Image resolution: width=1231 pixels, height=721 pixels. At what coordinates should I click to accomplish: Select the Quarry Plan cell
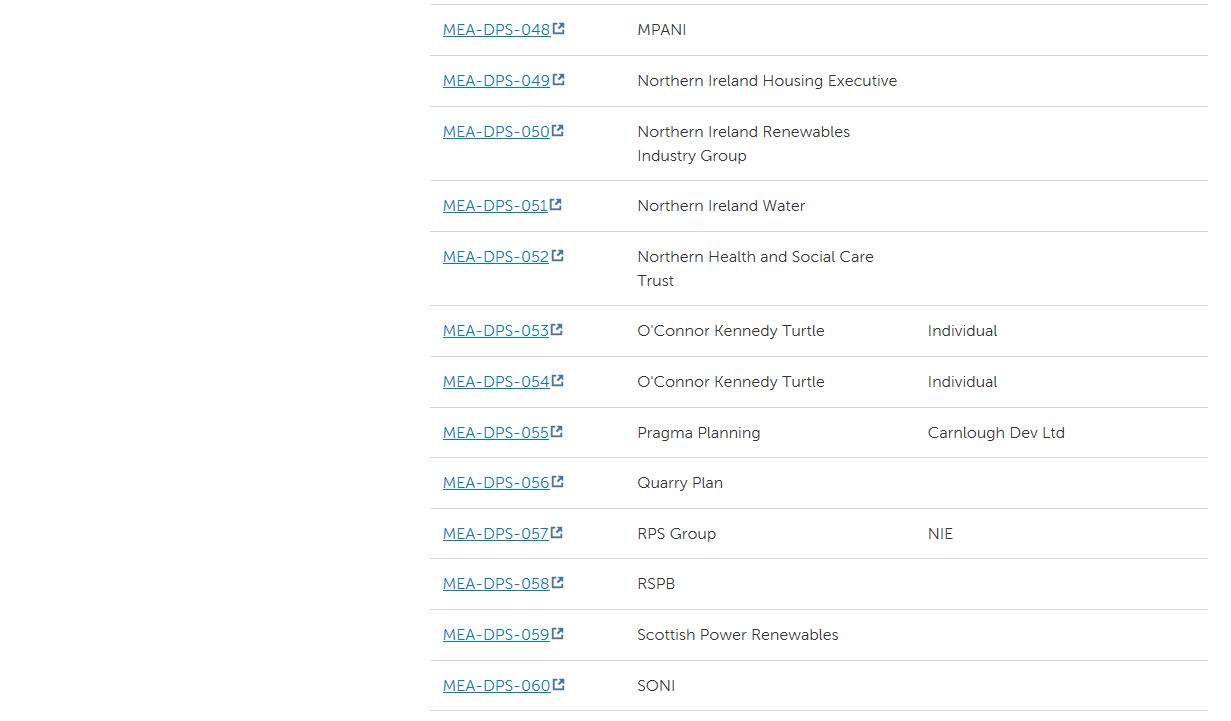(680, 483)
